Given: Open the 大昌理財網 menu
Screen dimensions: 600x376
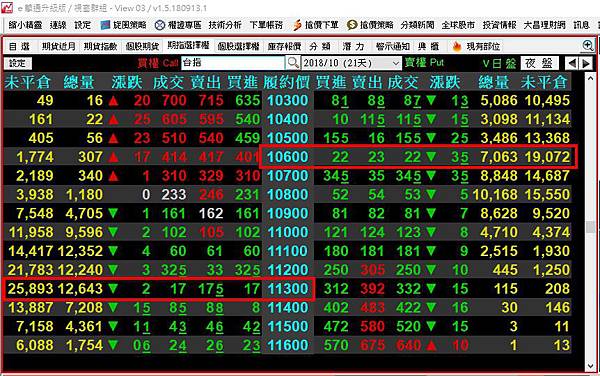Looking at the screenshot, I should 545,25.
